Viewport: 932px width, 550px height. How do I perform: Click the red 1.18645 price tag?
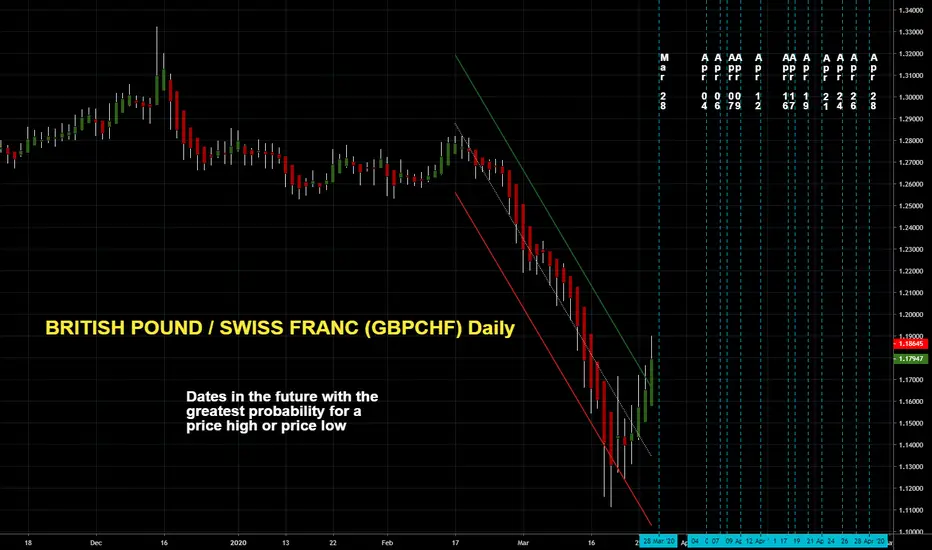(x=910, y=344)
